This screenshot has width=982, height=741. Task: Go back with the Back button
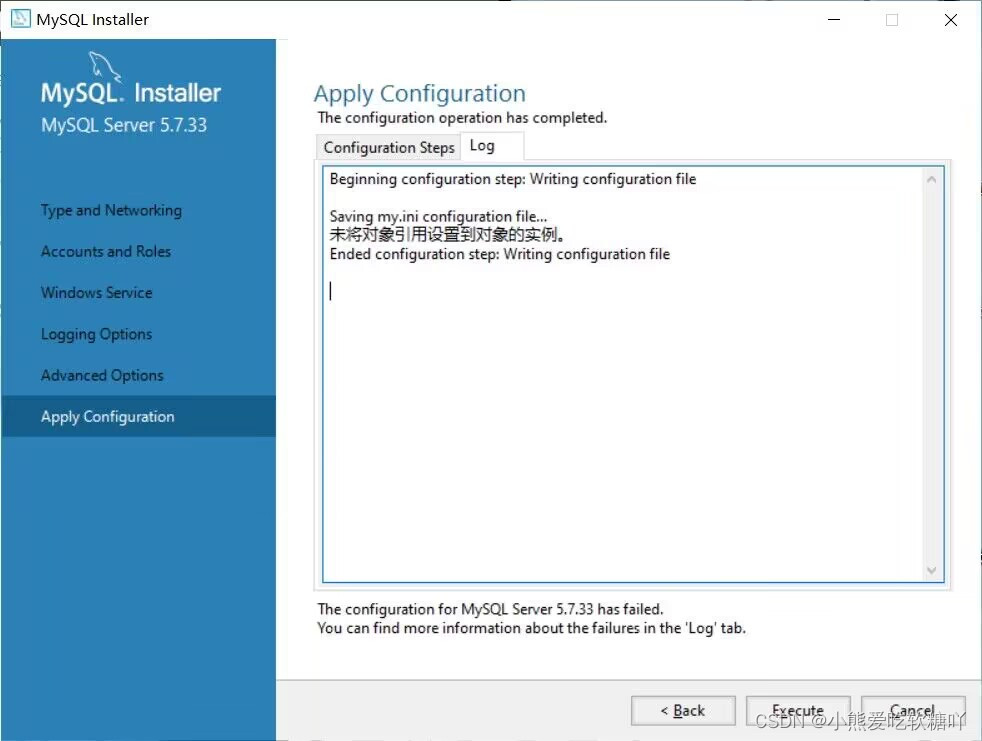pos(683,710)
